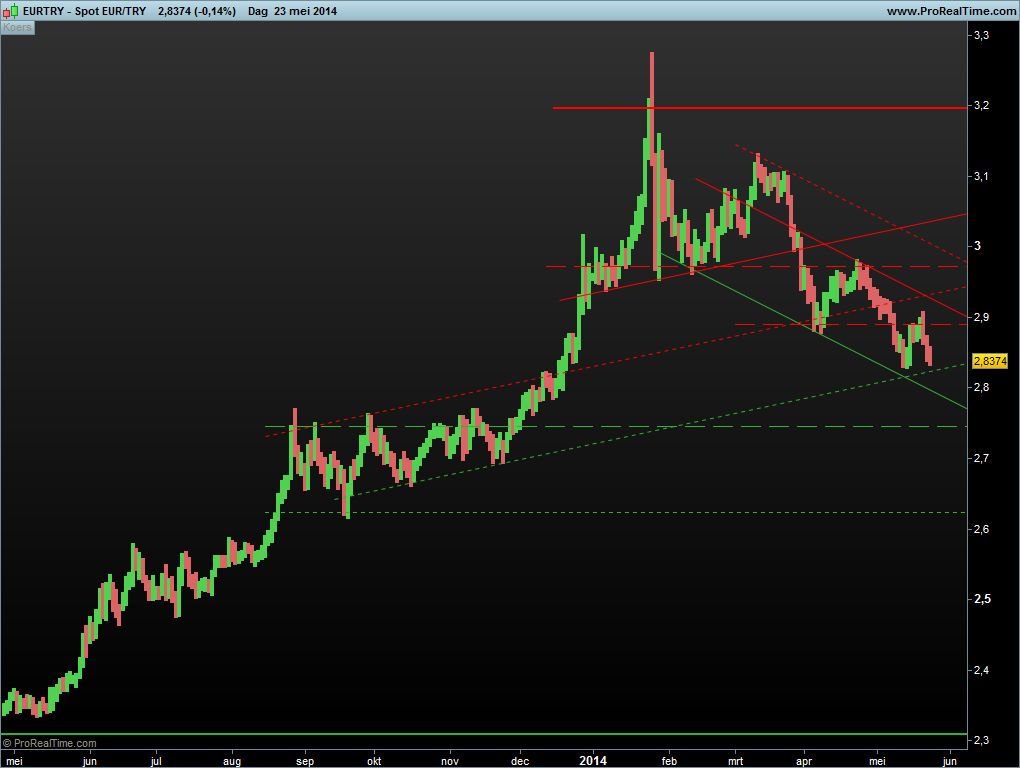Click the yellow 2,8374 current price tag
Screen dimensions: 1020x768
tap(989, 361)
